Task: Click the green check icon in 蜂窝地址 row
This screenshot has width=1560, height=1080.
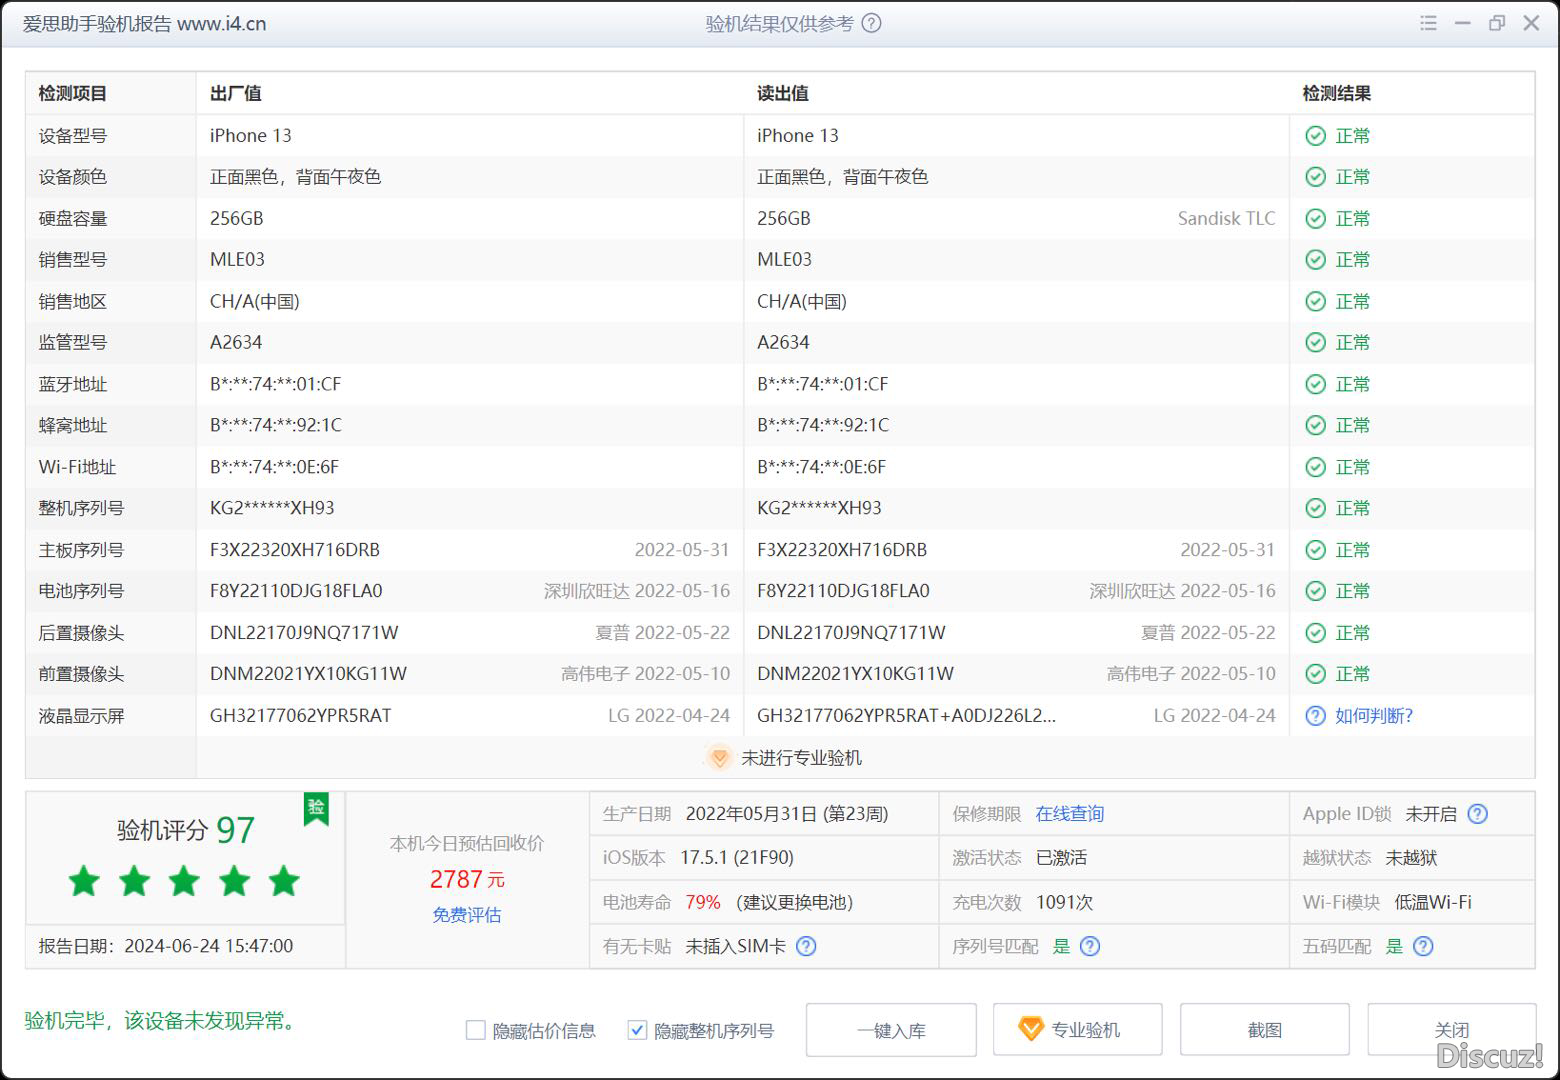Action: 1315,426
